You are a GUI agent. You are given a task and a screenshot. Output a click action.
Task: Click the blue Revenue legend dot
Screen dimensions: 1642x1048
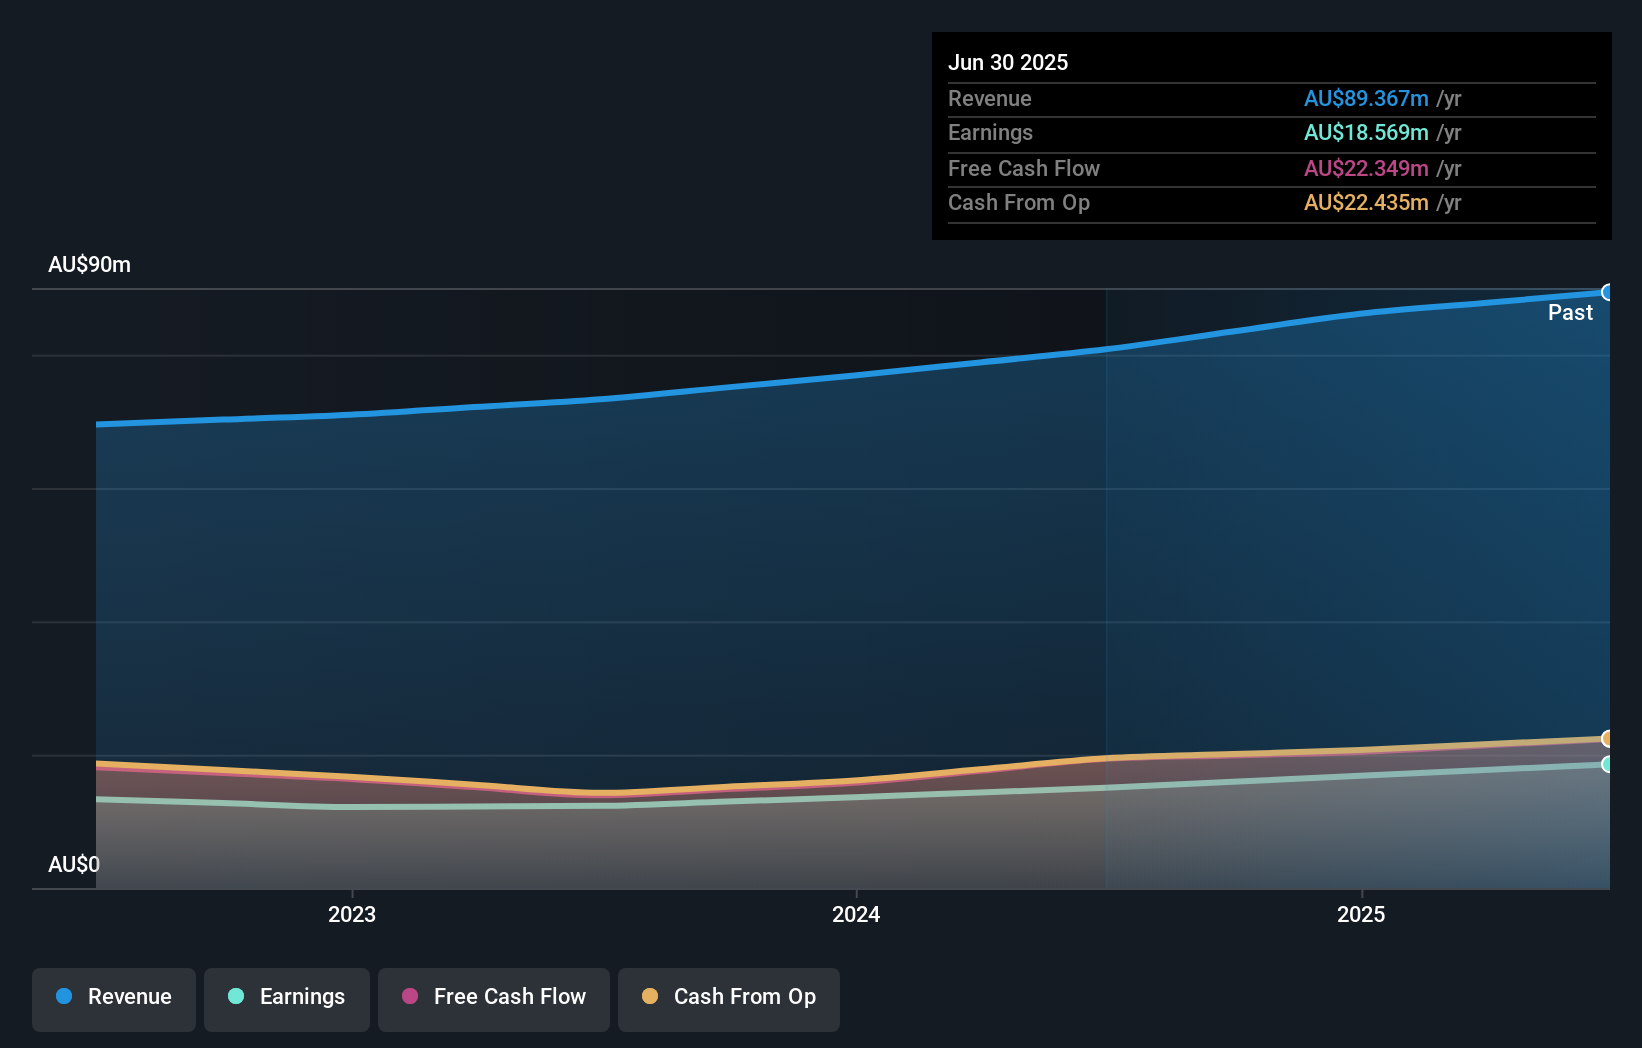[64, 996]
